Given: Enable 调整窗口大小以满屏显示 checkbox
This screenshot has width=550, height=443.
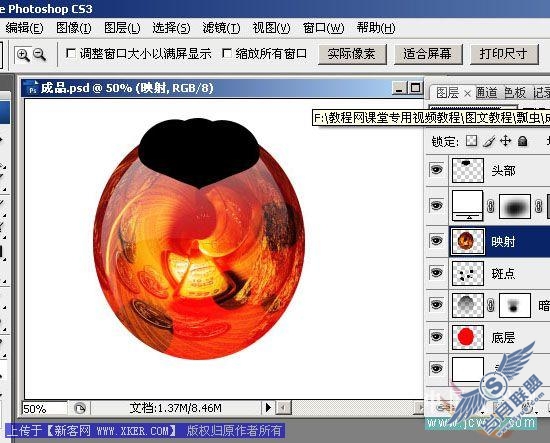Looking at the screenshot, I should tap(71, 54).
